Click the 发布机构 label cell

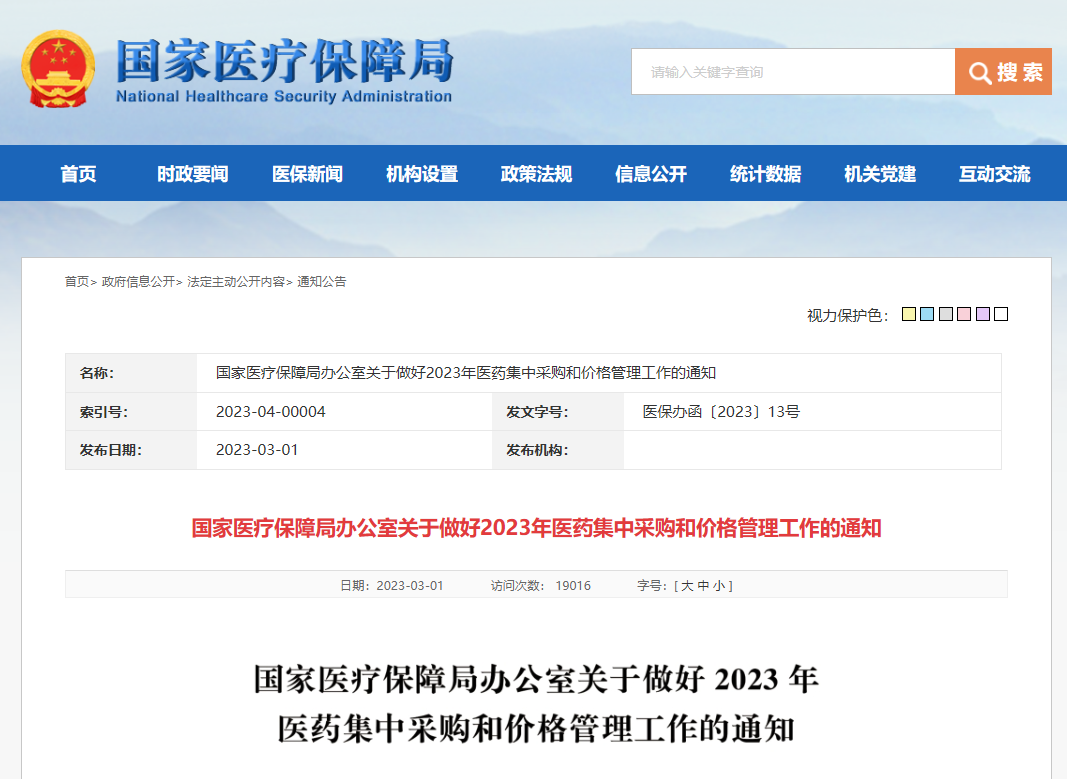[x=557, y=450]
